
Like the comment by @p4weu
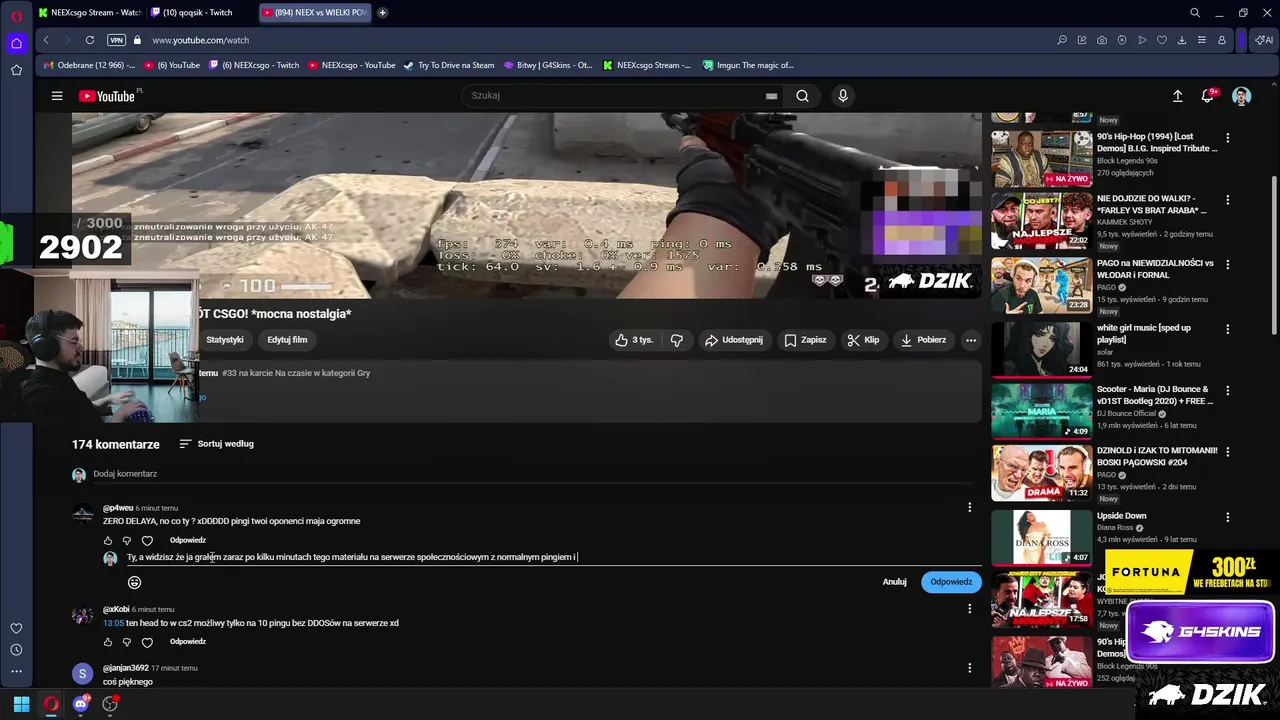coord(108,541)
